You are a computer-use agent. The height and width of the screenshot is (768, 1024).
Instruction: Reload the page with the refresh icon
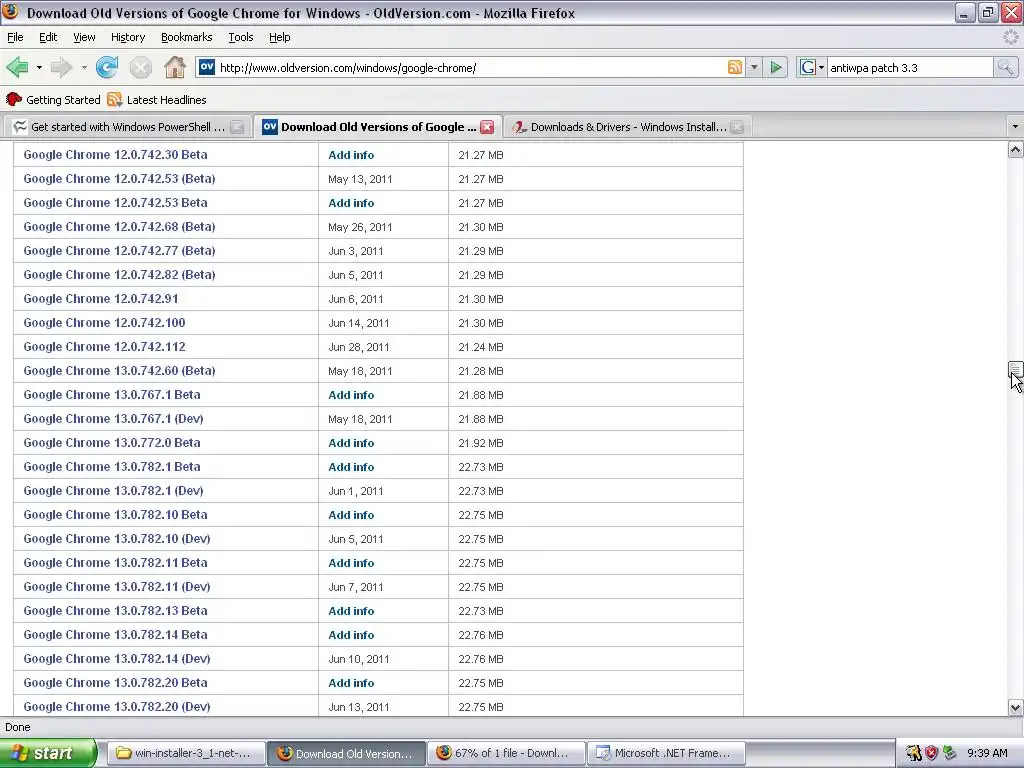(x=106, y=67)
